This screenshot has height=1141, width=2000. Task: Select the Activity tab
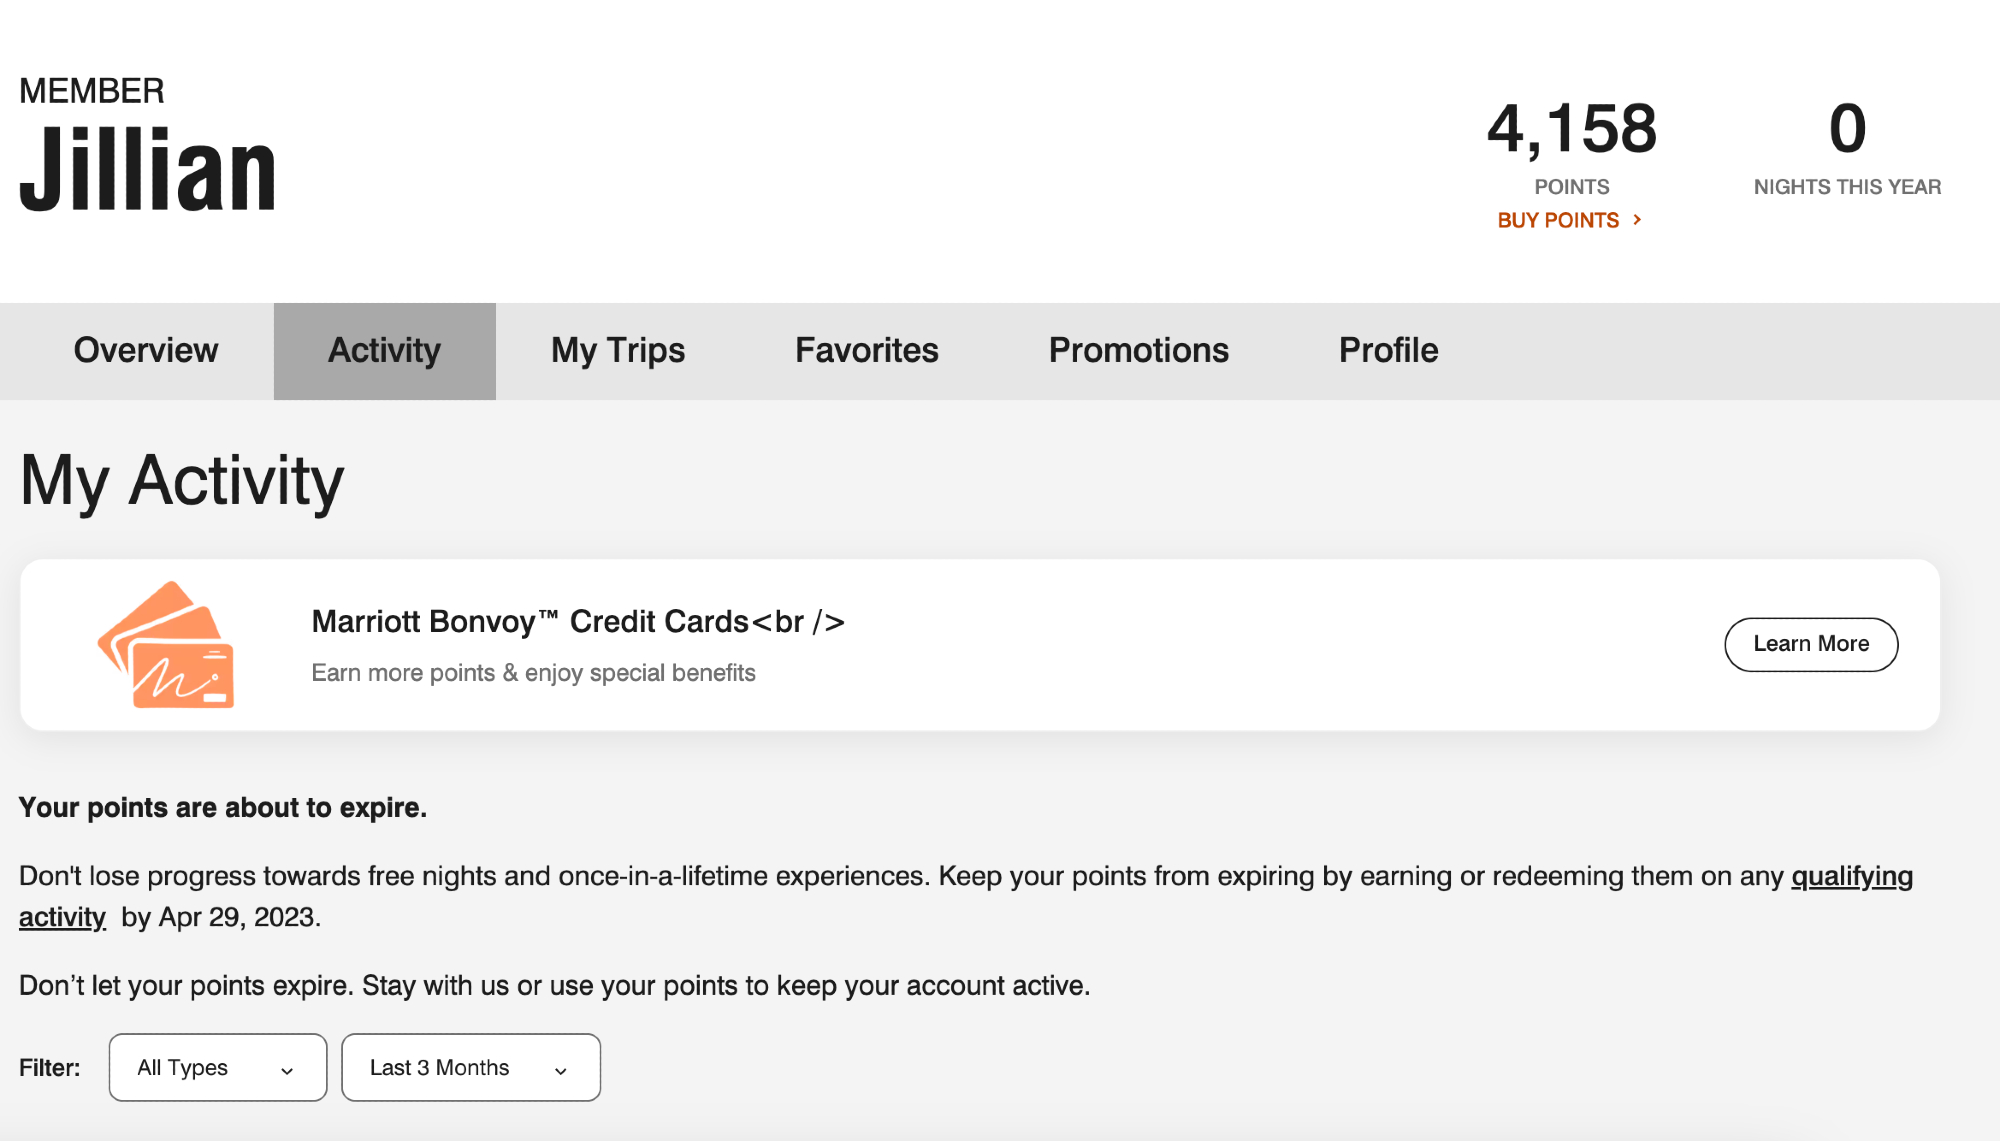click(x=384, y=351)
